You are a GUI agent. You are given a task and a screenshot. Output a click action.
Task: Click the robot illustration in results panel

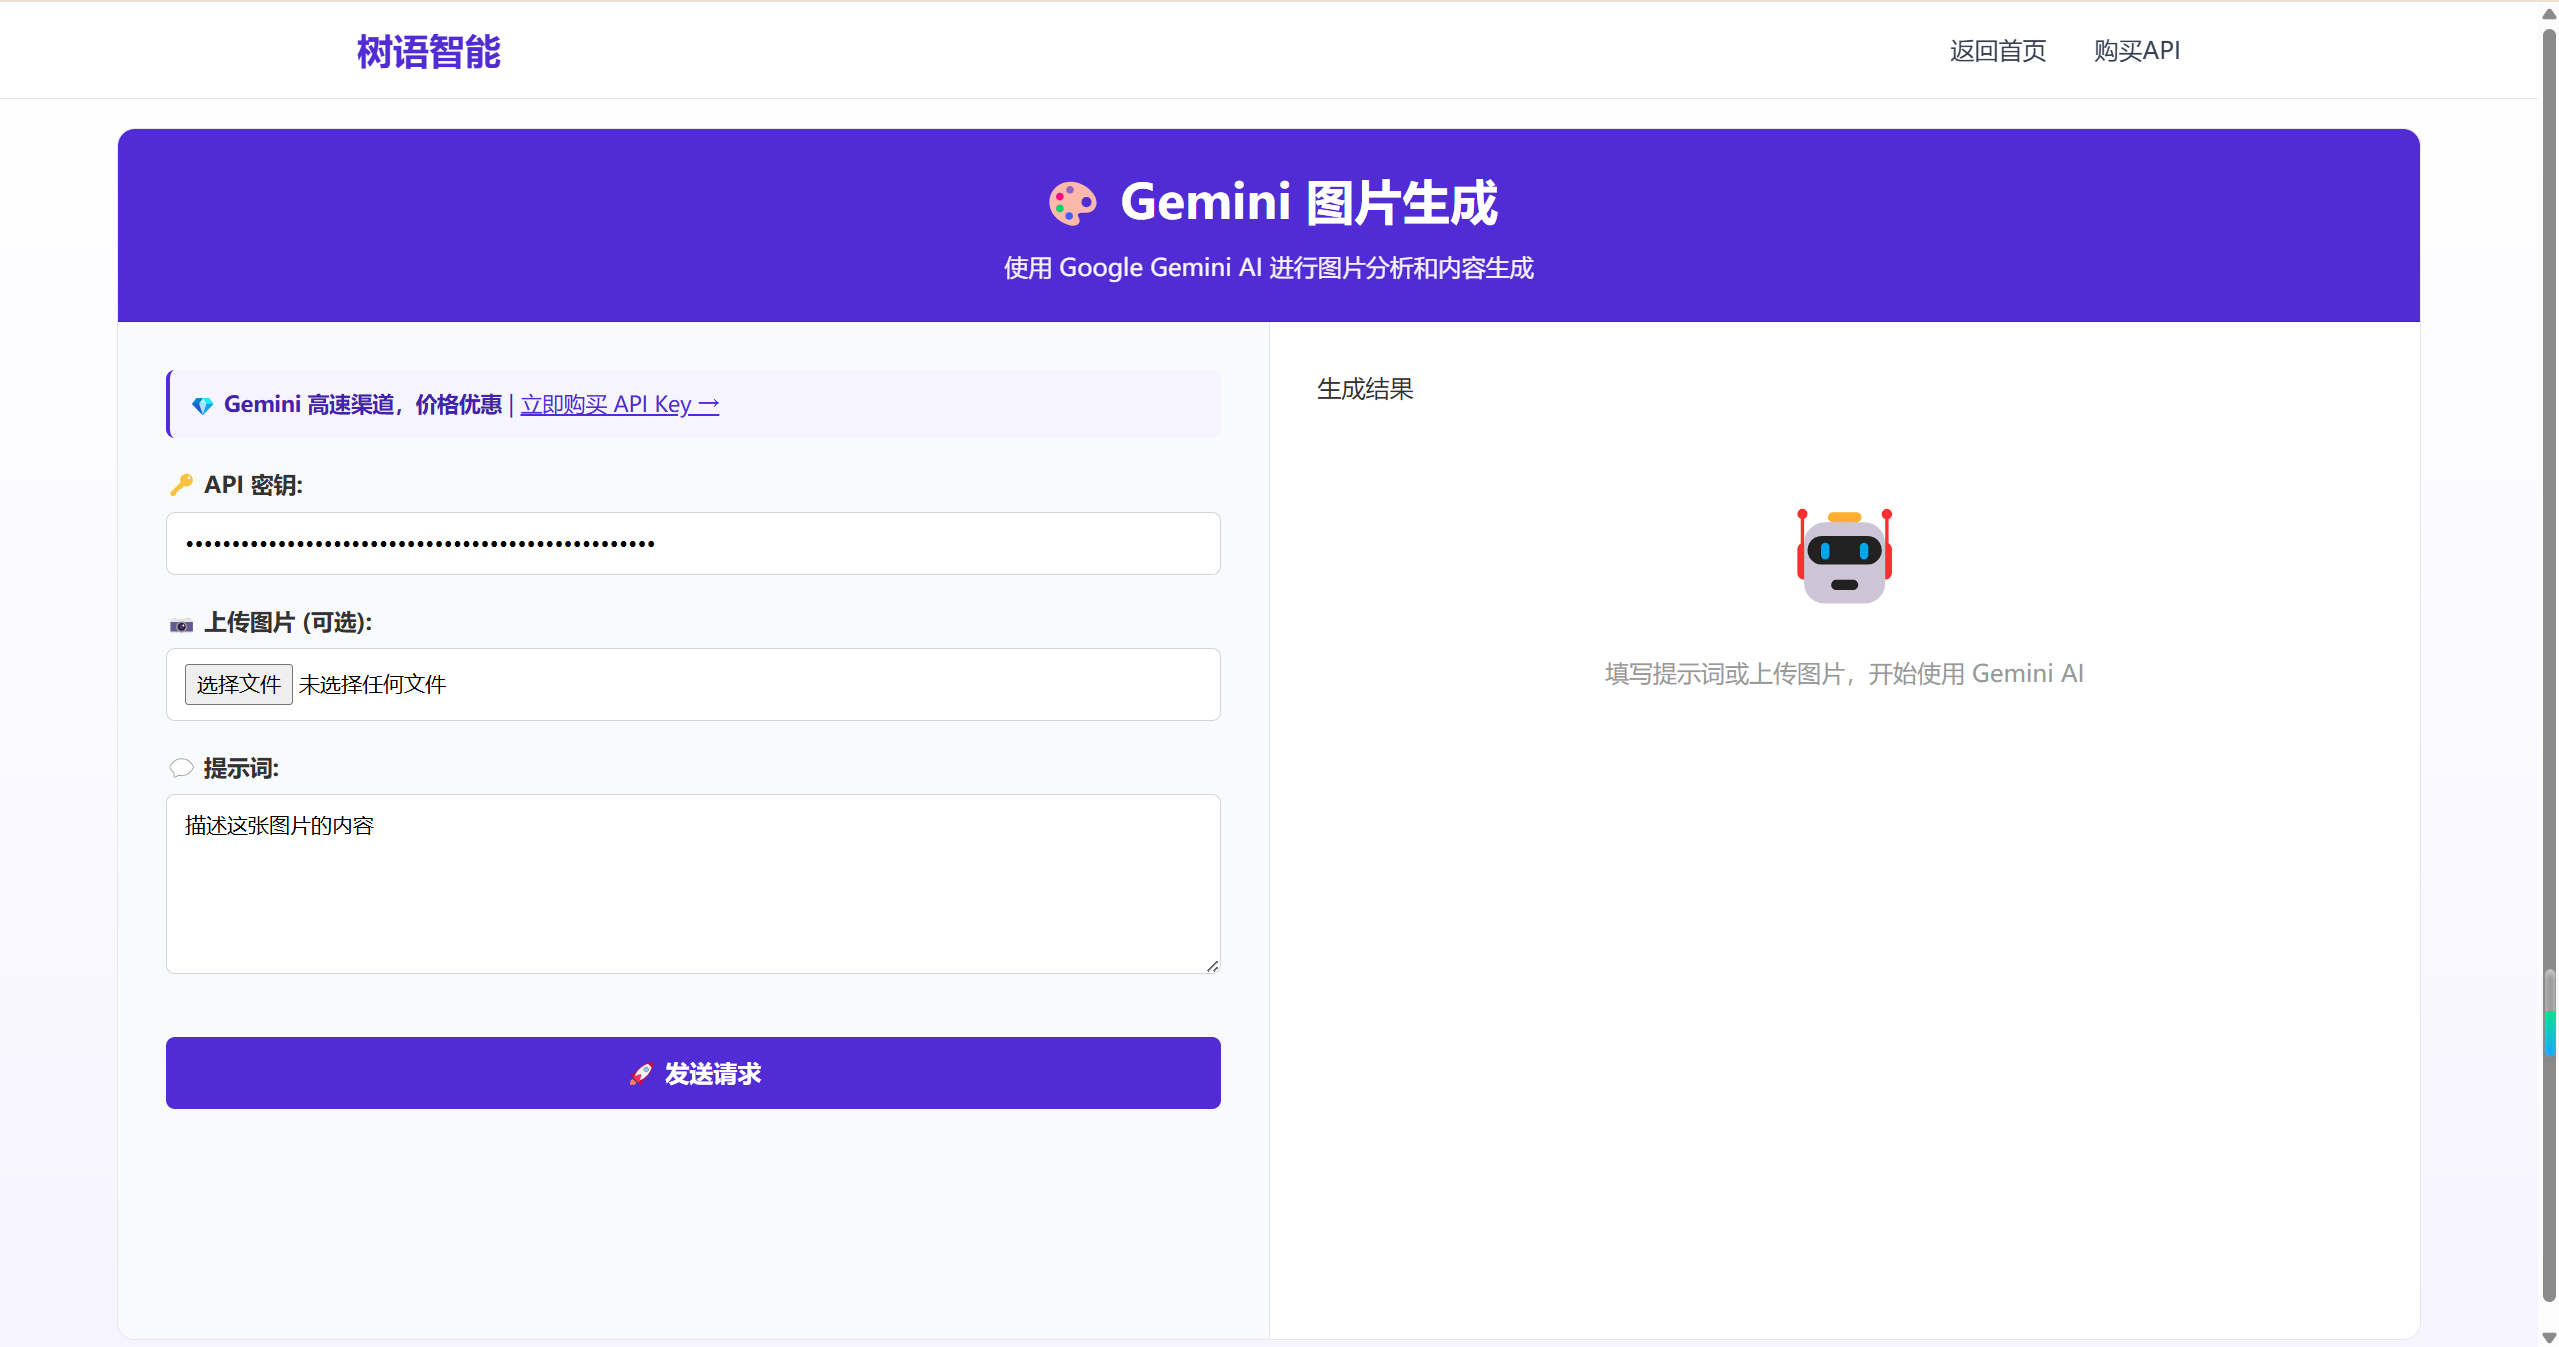1844,555
